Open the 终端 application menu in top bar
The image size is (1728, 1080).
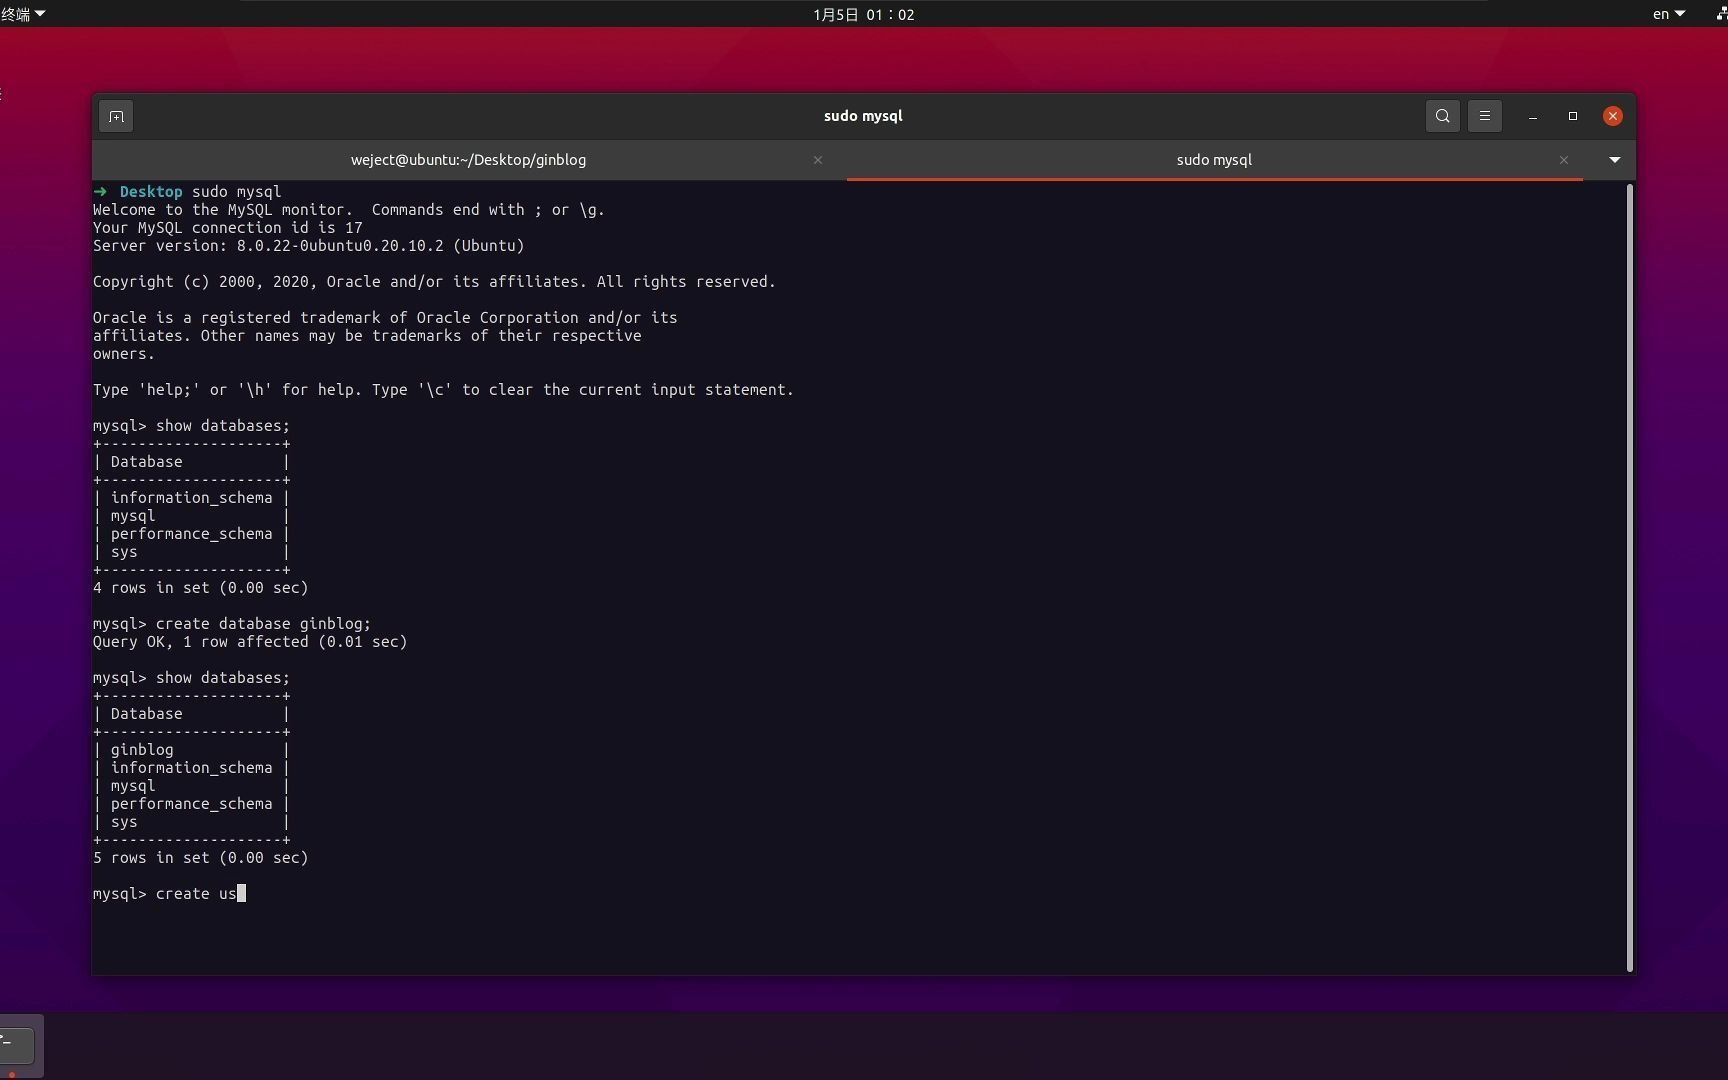pos(23,14)
